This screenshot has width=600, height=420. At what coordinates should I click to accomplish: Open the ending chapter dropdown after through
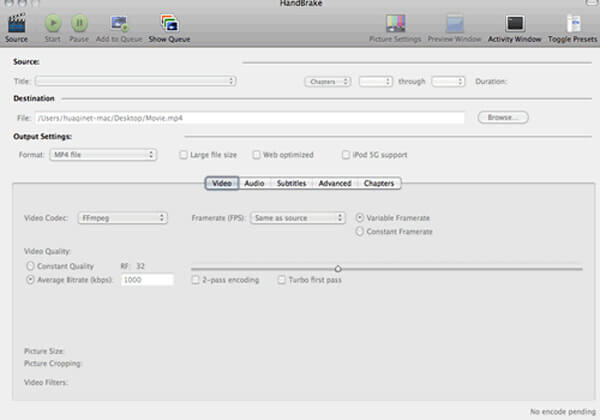pos(448,81)
